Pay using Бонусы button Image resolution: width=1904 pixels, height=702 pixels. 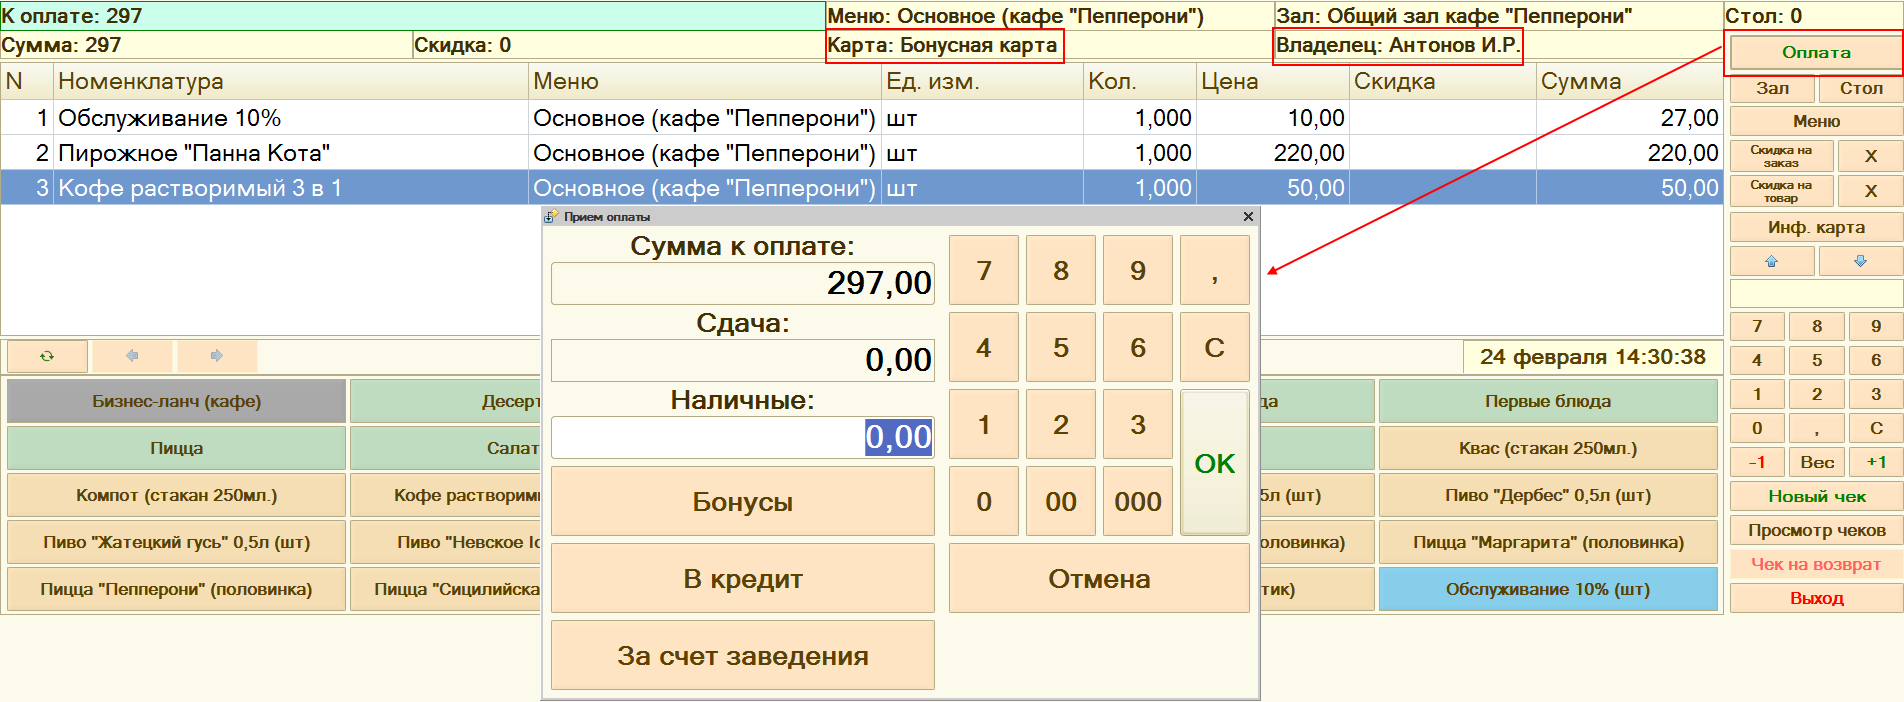[742, 502]
